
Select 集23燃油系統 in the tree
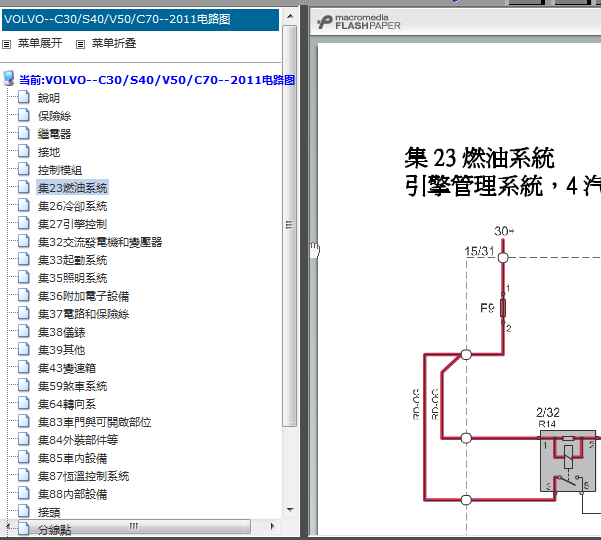[72, 187]
